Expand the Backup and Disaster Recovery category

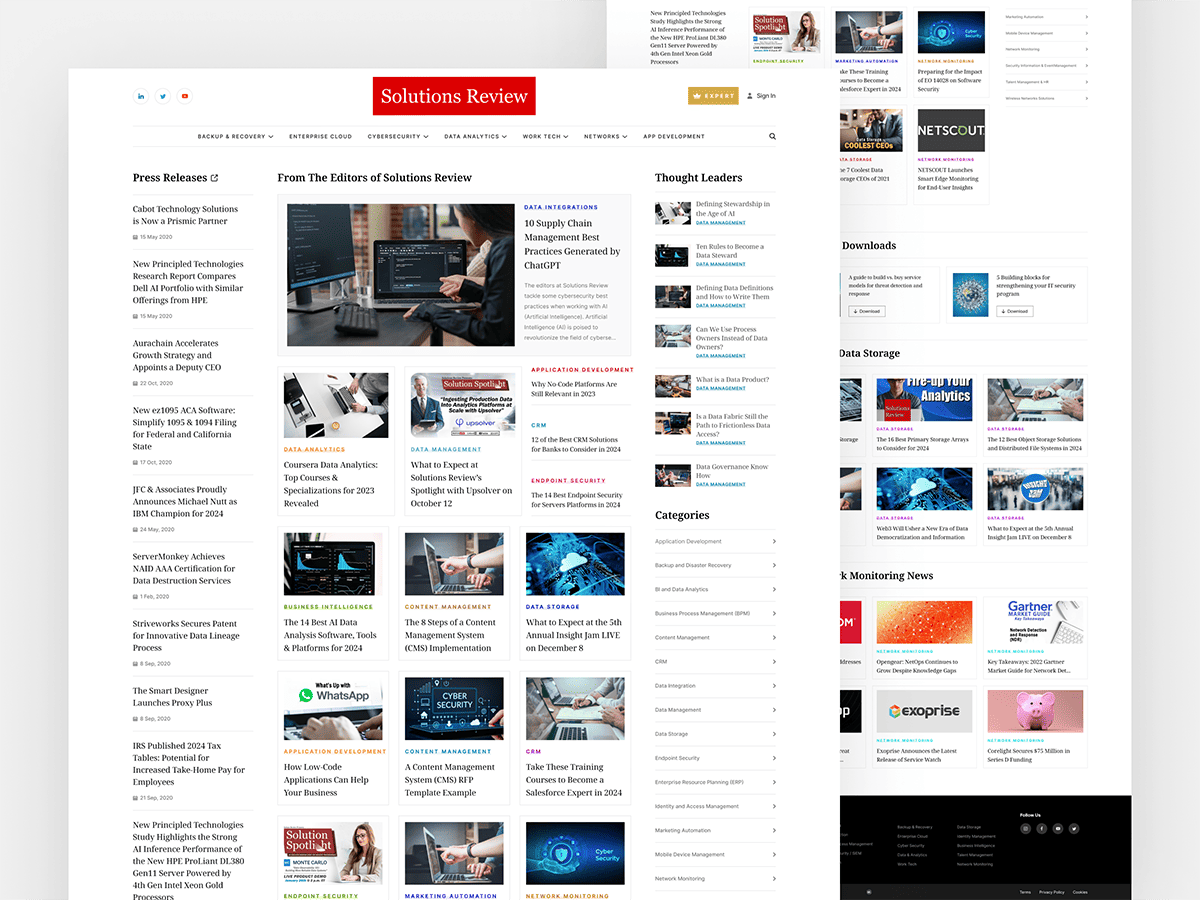pyautogui.click(x=715, y=565)
